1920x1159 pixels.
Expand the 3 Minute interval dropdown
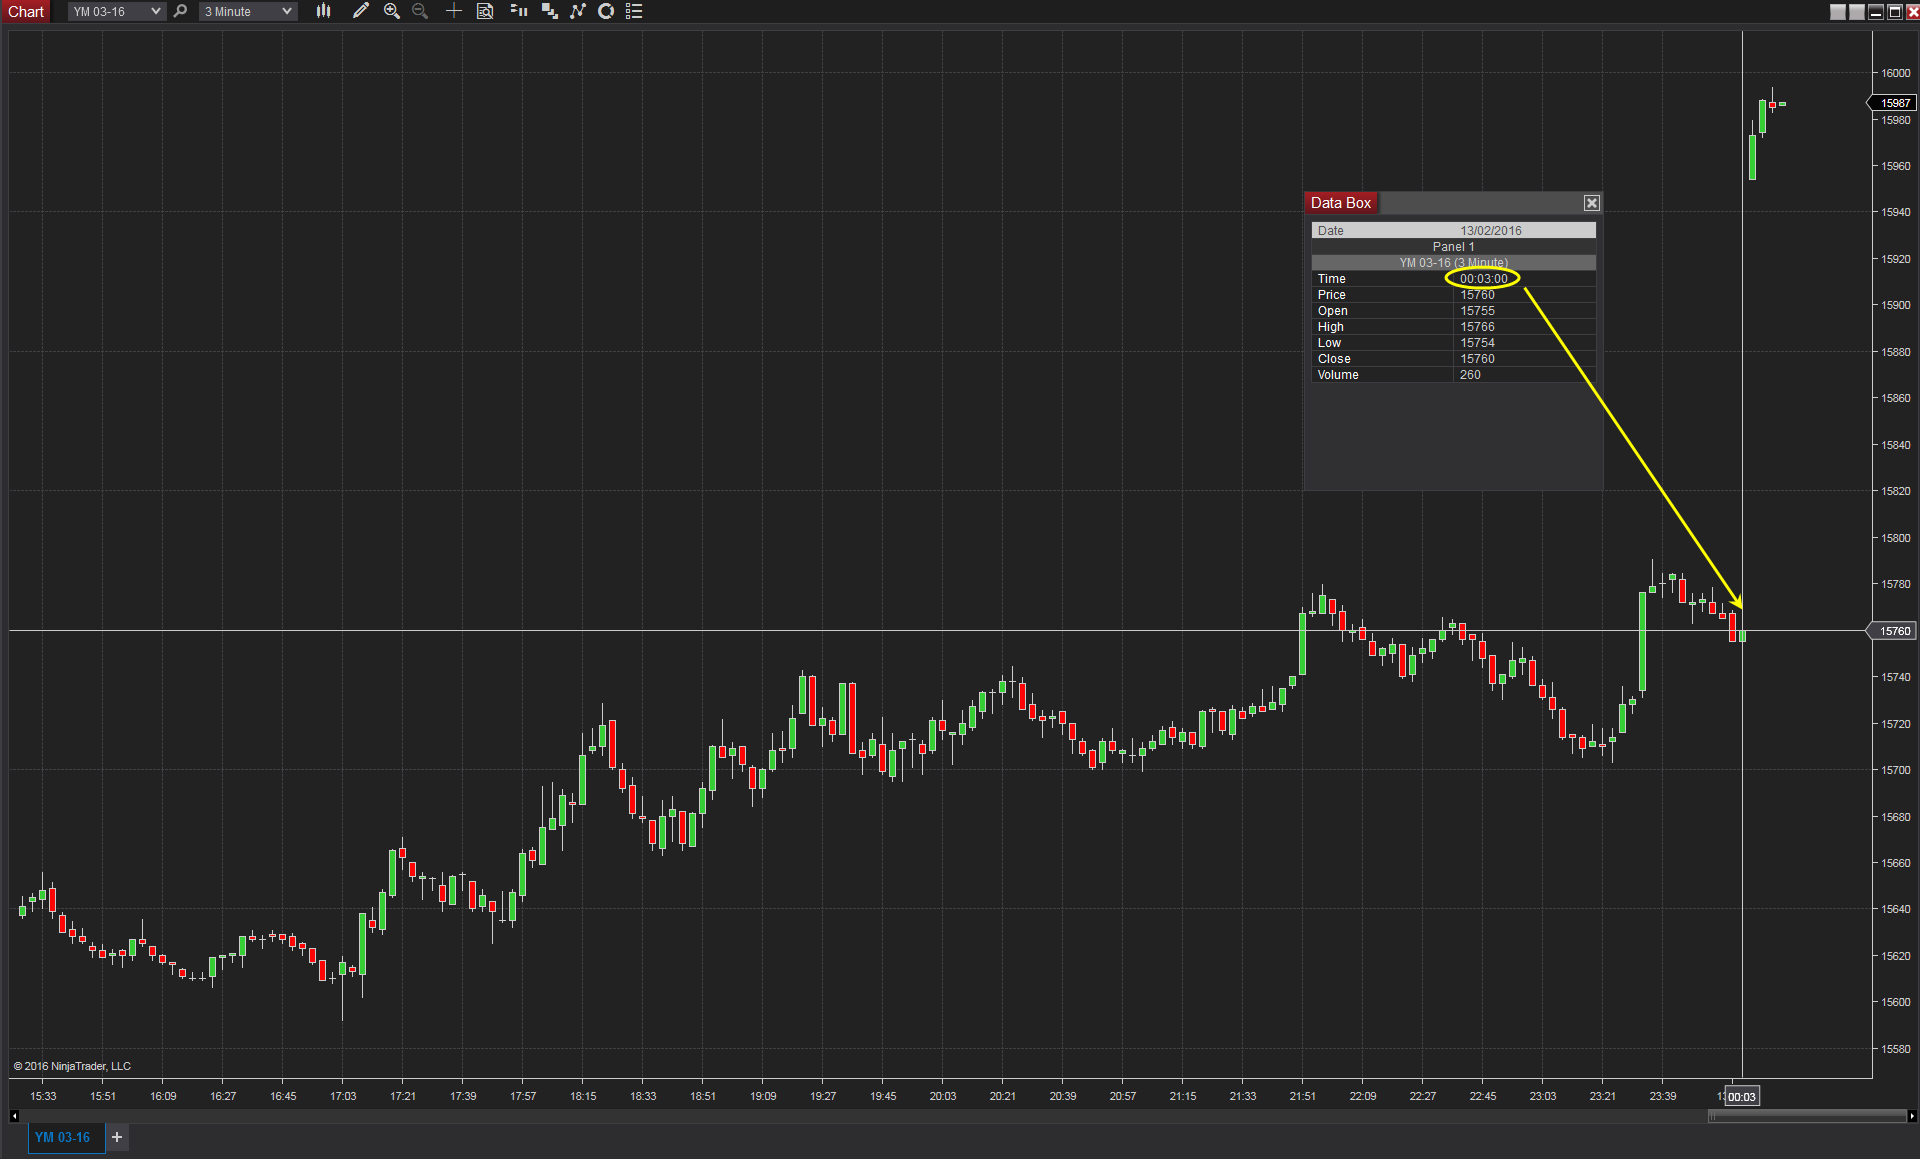[287, 11]
